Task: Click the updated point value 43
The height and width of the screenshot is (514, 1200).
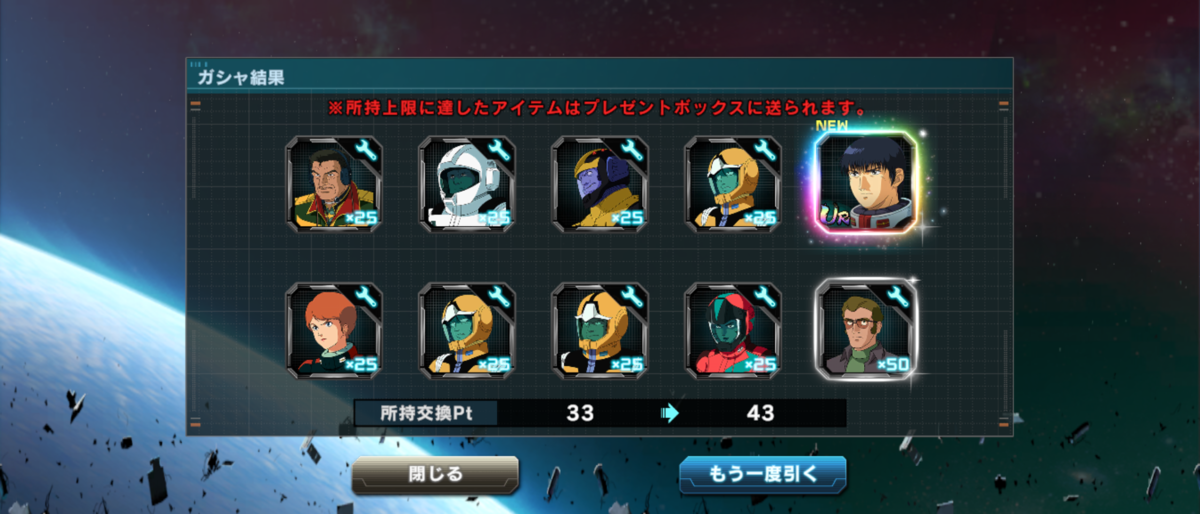Action: click(760, 413)
